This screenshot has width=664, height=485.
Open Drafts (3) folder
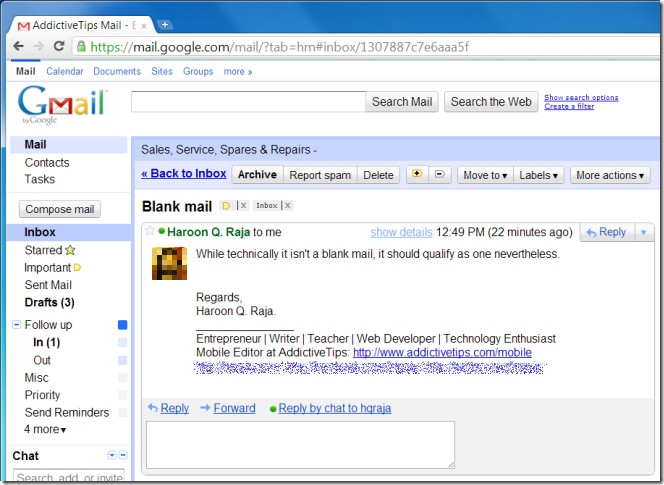50,302
